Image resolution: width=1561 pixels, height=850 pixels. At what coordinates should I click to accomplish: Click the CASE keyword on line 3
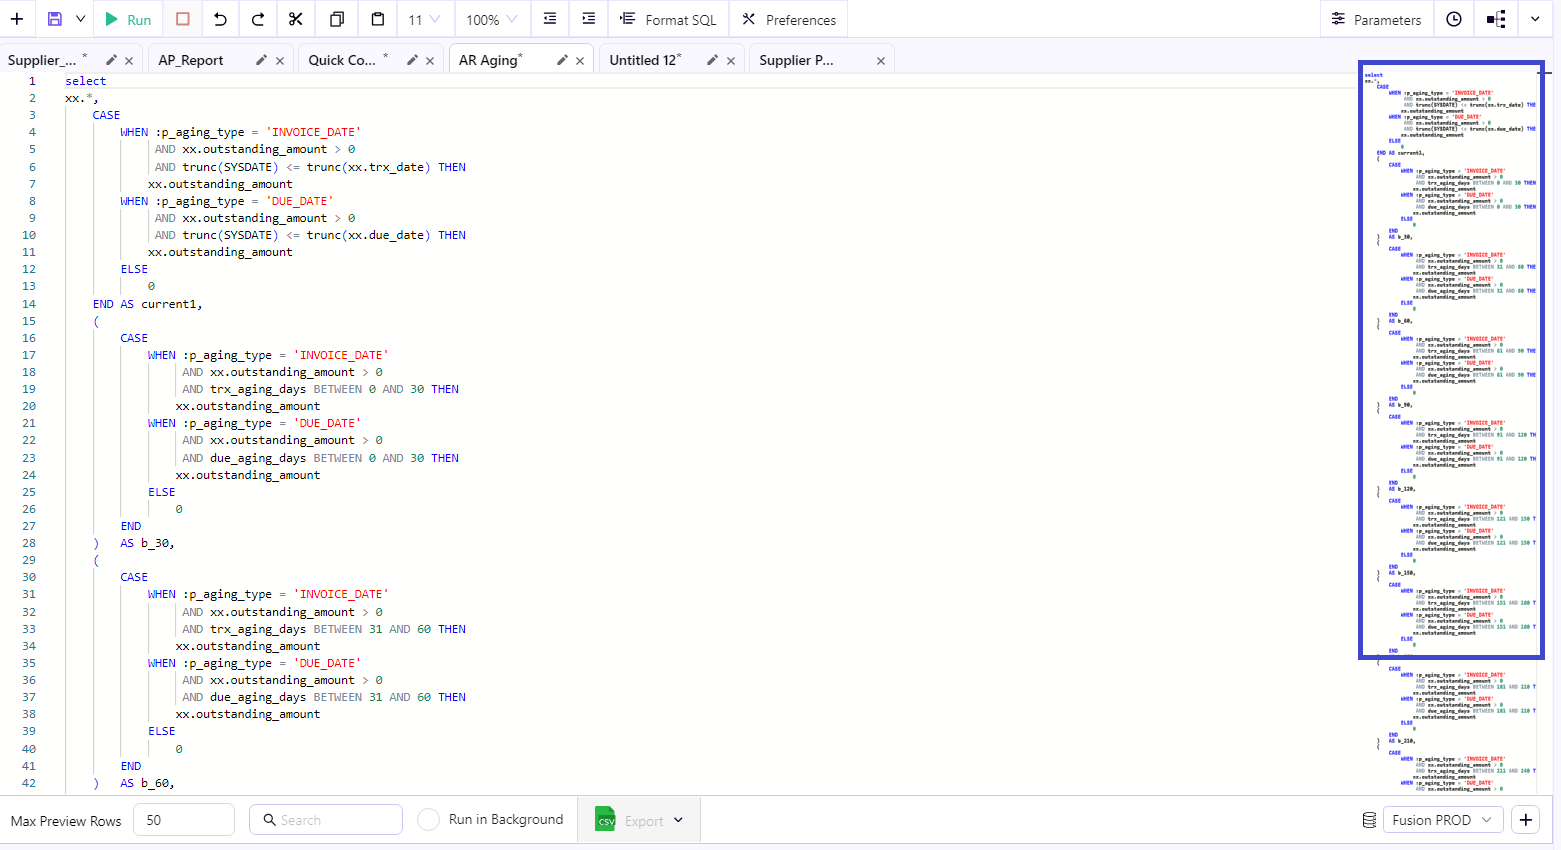(x=106, y=115)
